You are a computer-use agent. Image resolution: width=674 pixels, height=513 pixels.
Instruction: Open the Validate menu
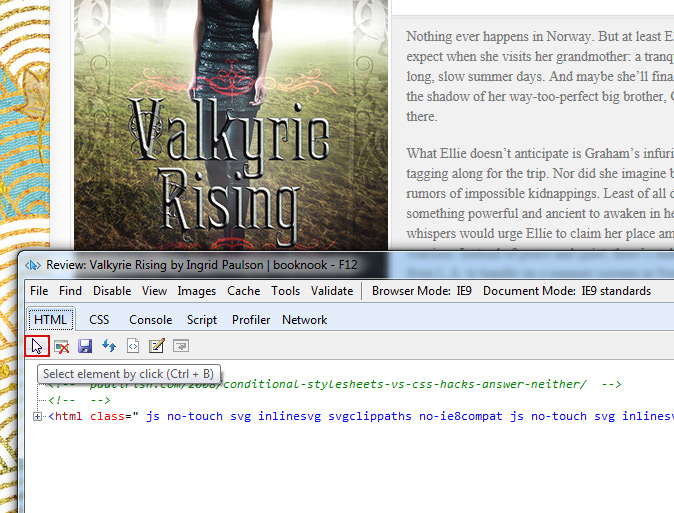pyautogui.click(x=331, y=291)
